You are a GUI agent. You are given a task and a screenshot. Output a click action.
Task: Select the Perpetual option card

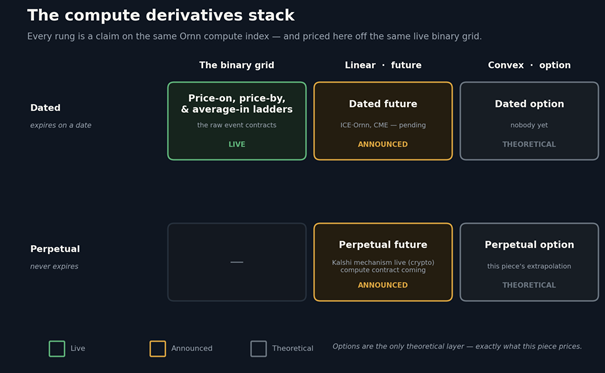tap(529, 262)
